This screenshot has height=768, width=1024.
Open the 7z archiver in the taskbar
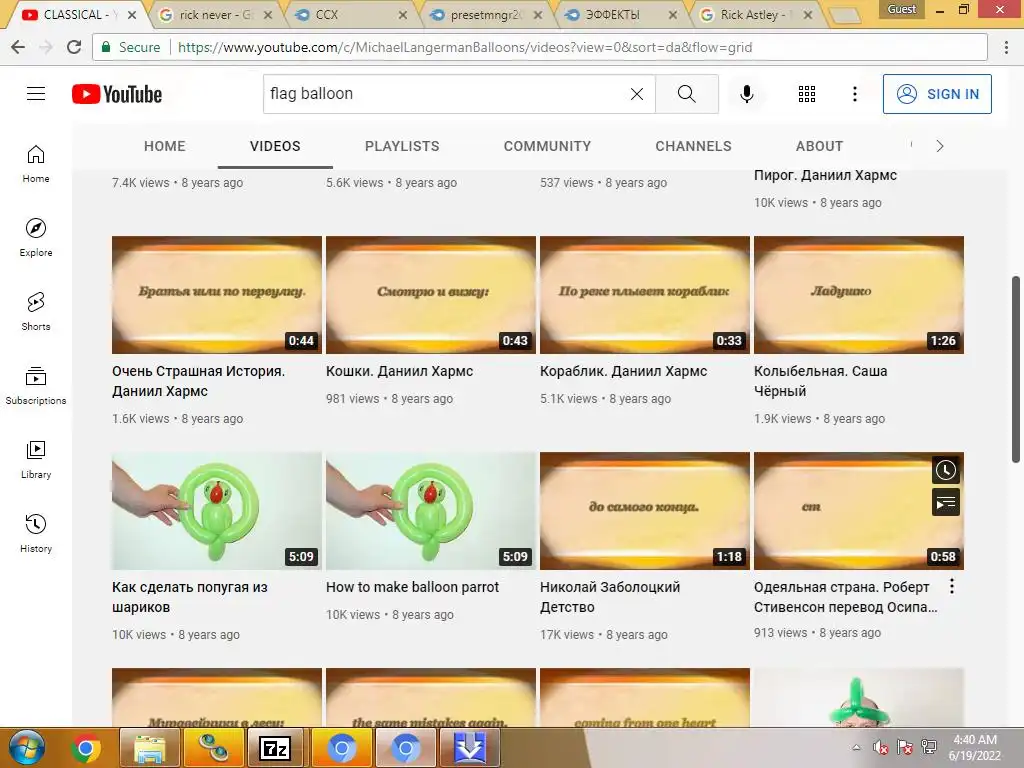tap(276, 748)
